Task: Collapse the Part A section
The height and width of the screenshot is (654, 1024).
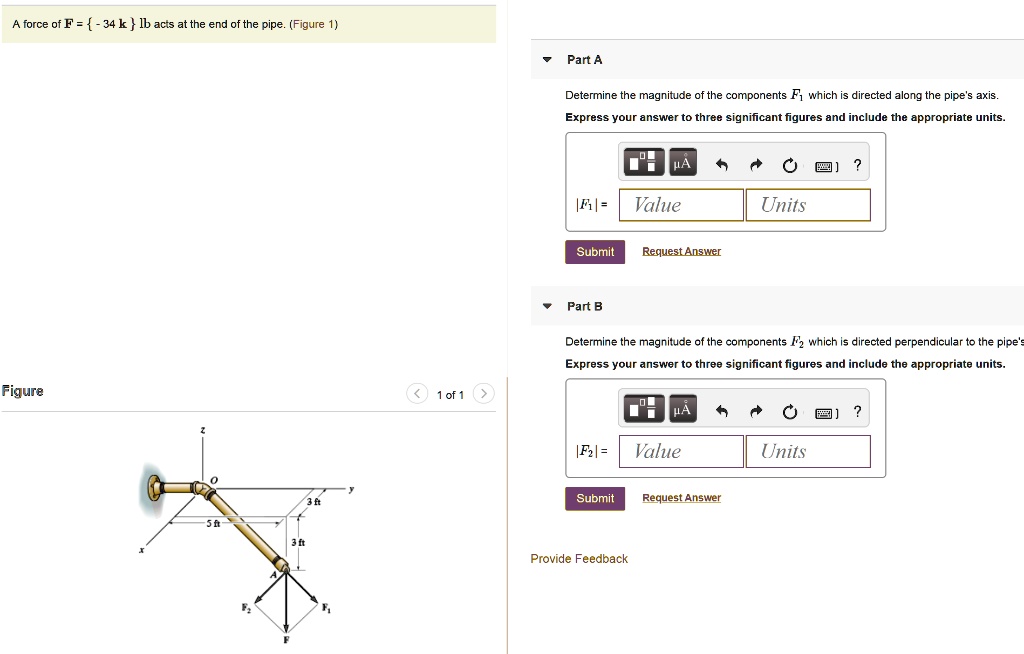Action: tap(546, 59)
